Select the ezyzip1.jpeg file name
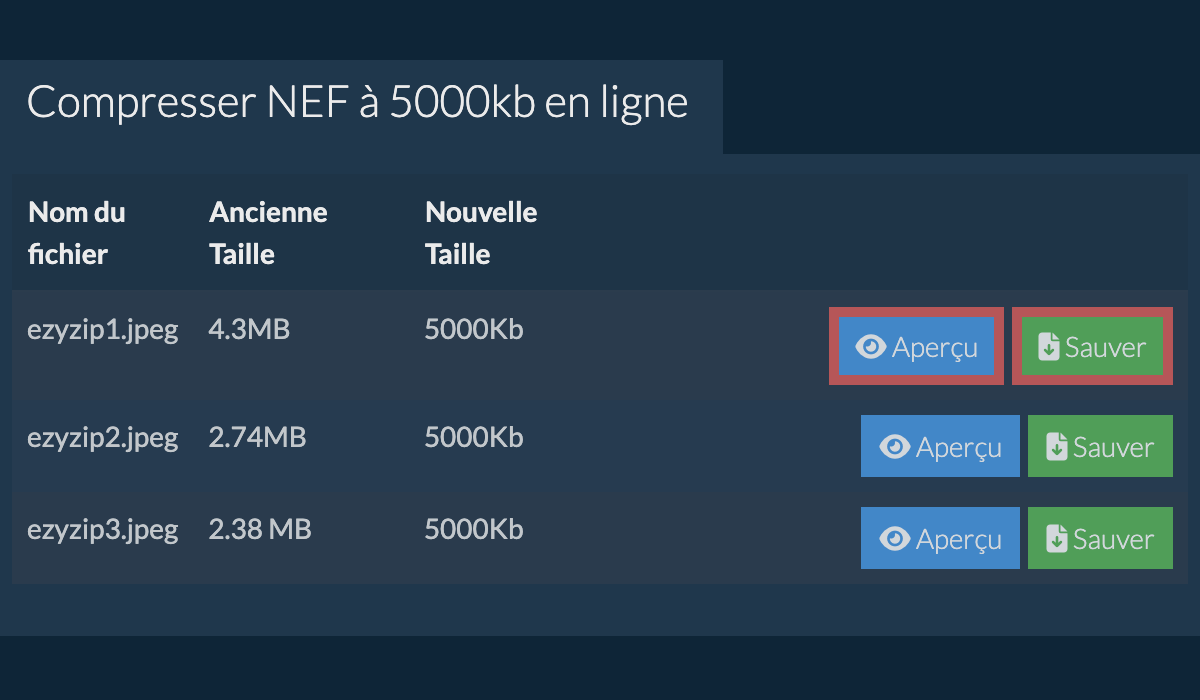 pyautogui.click(x=102, y=330)
